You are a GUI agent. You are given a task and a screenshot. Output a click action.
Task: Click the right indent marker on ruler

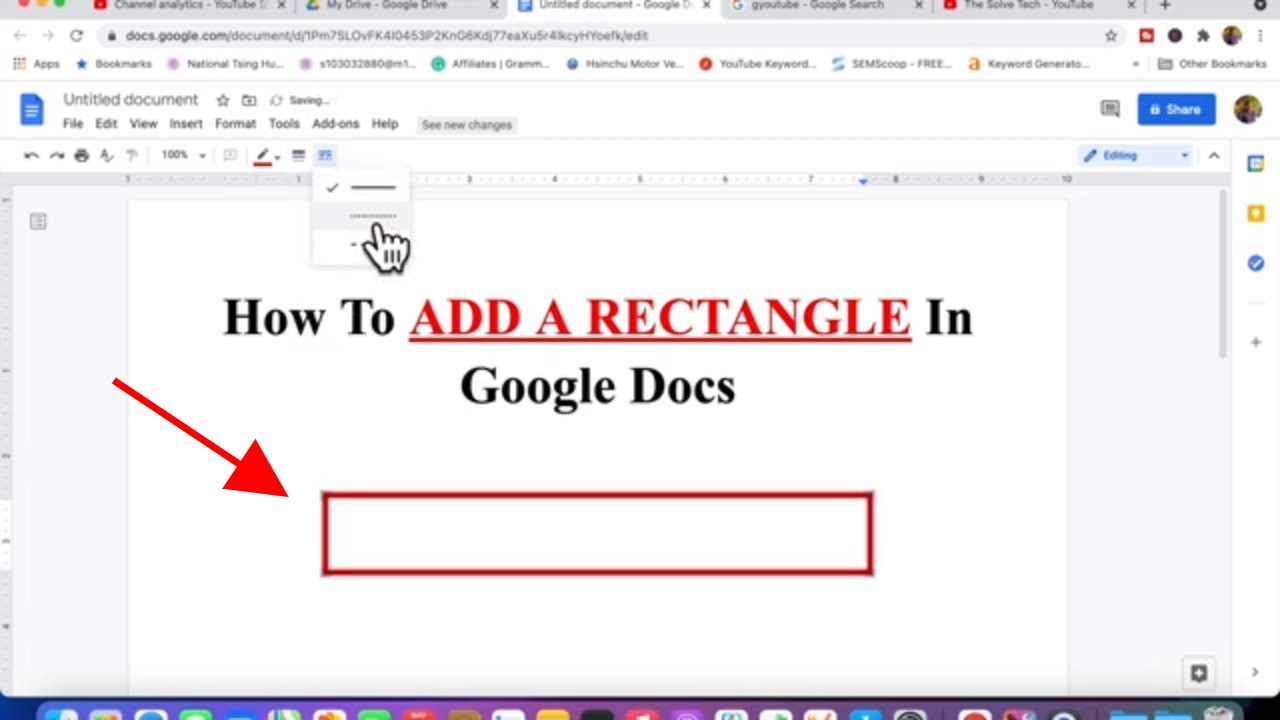point(863,180)
